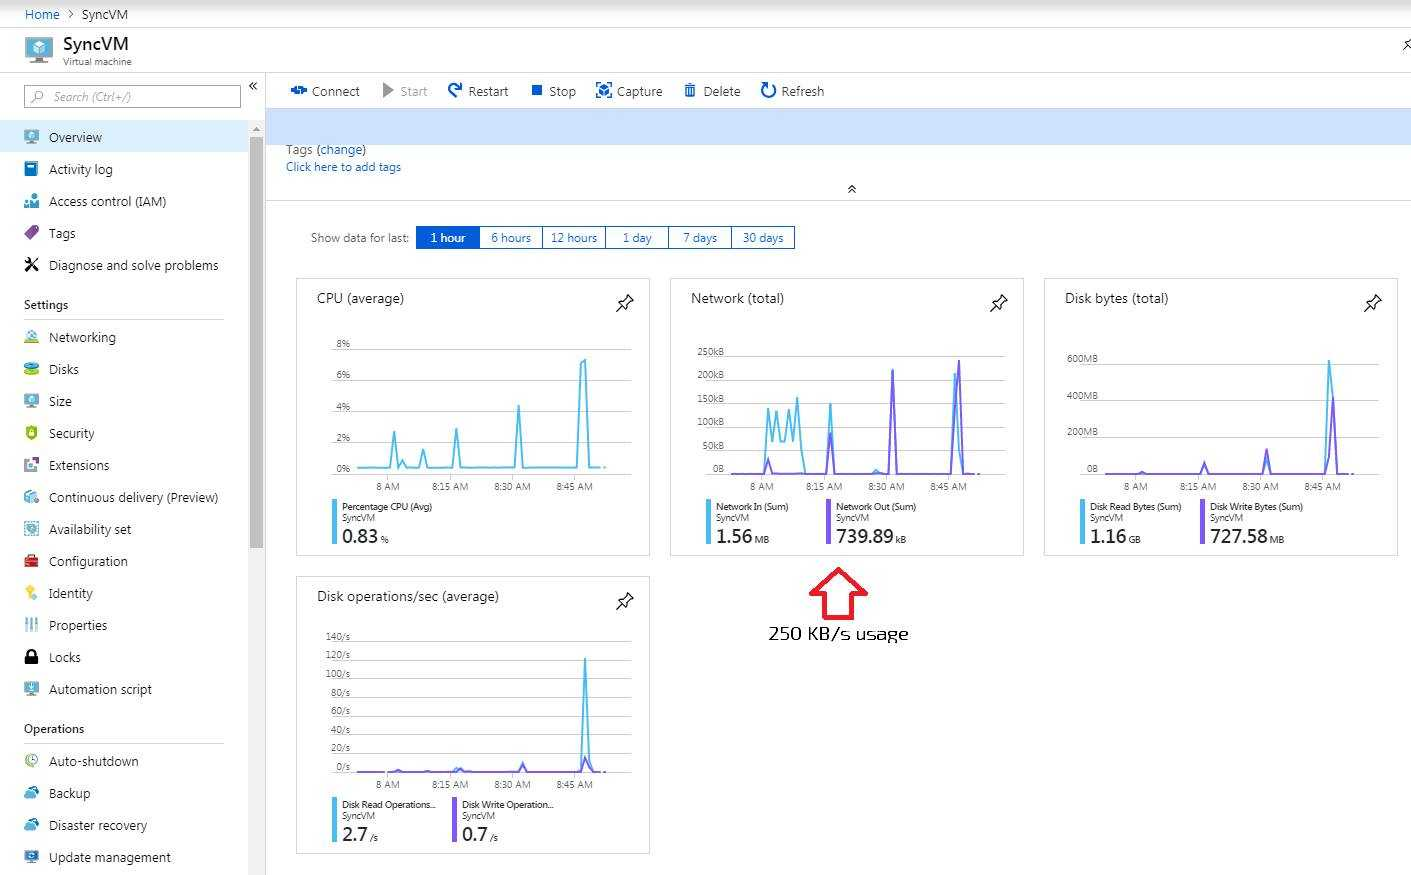This screenshot has height=875, width=1411.
Task: Collapse the essentials section chevron
Action: [852, 189]
